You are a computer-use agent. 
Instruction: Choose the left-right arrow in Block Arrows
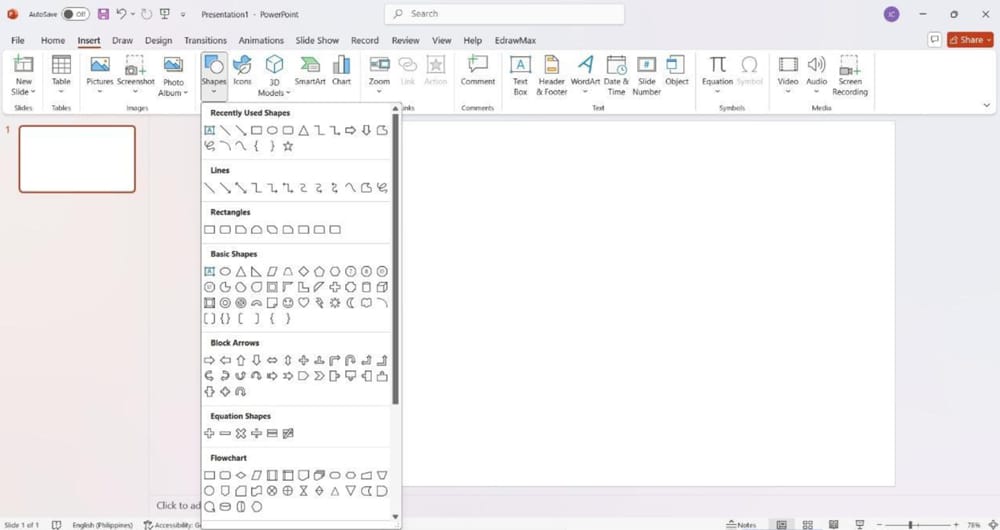(272, 360)
